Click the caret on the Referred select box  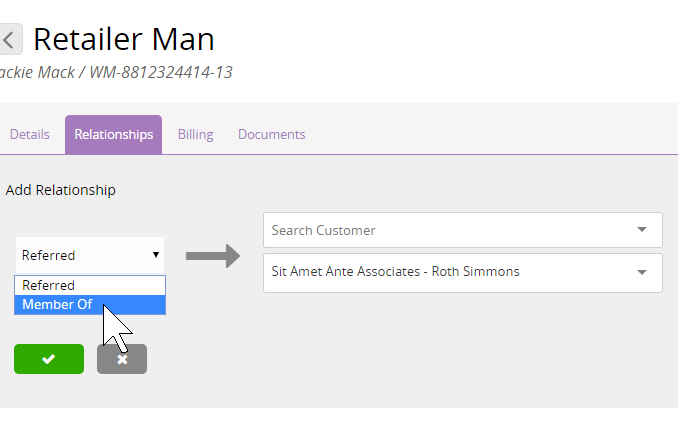(x=156, y=255)
